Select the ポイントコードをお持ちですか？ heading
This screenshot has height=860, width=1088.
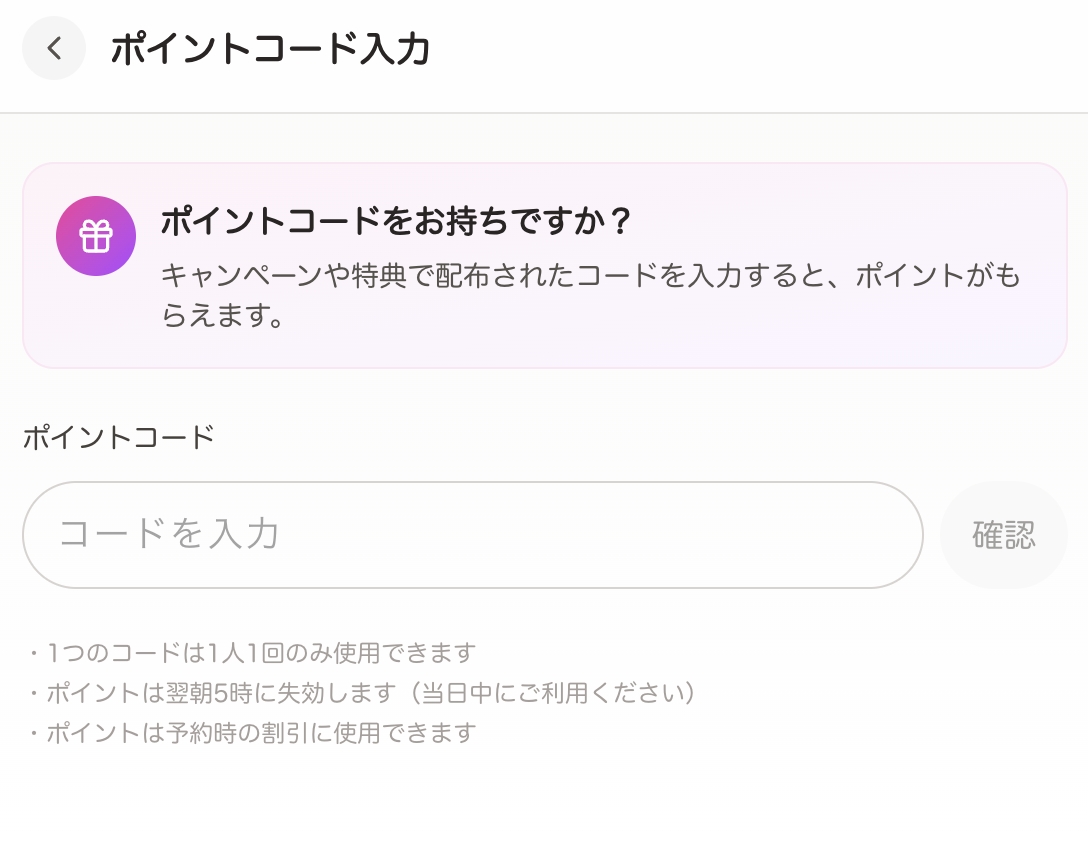[397, 222]
